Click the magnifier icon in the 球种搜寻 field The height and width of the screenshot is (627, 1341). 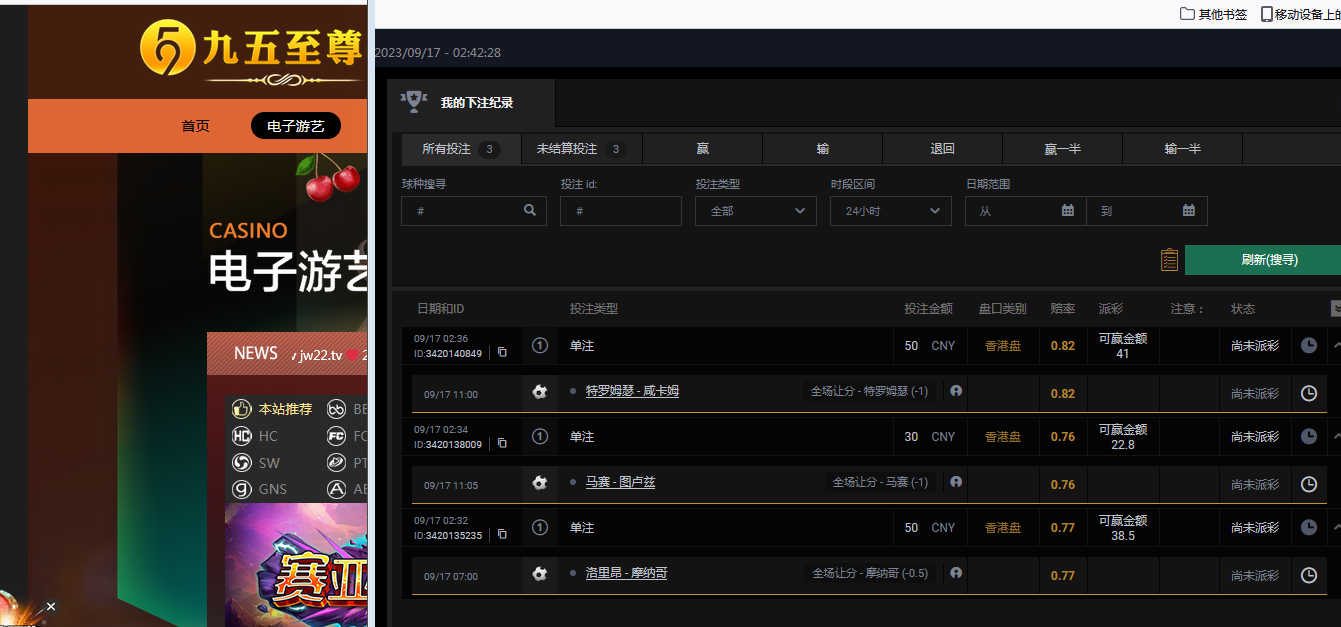(530, 211)
